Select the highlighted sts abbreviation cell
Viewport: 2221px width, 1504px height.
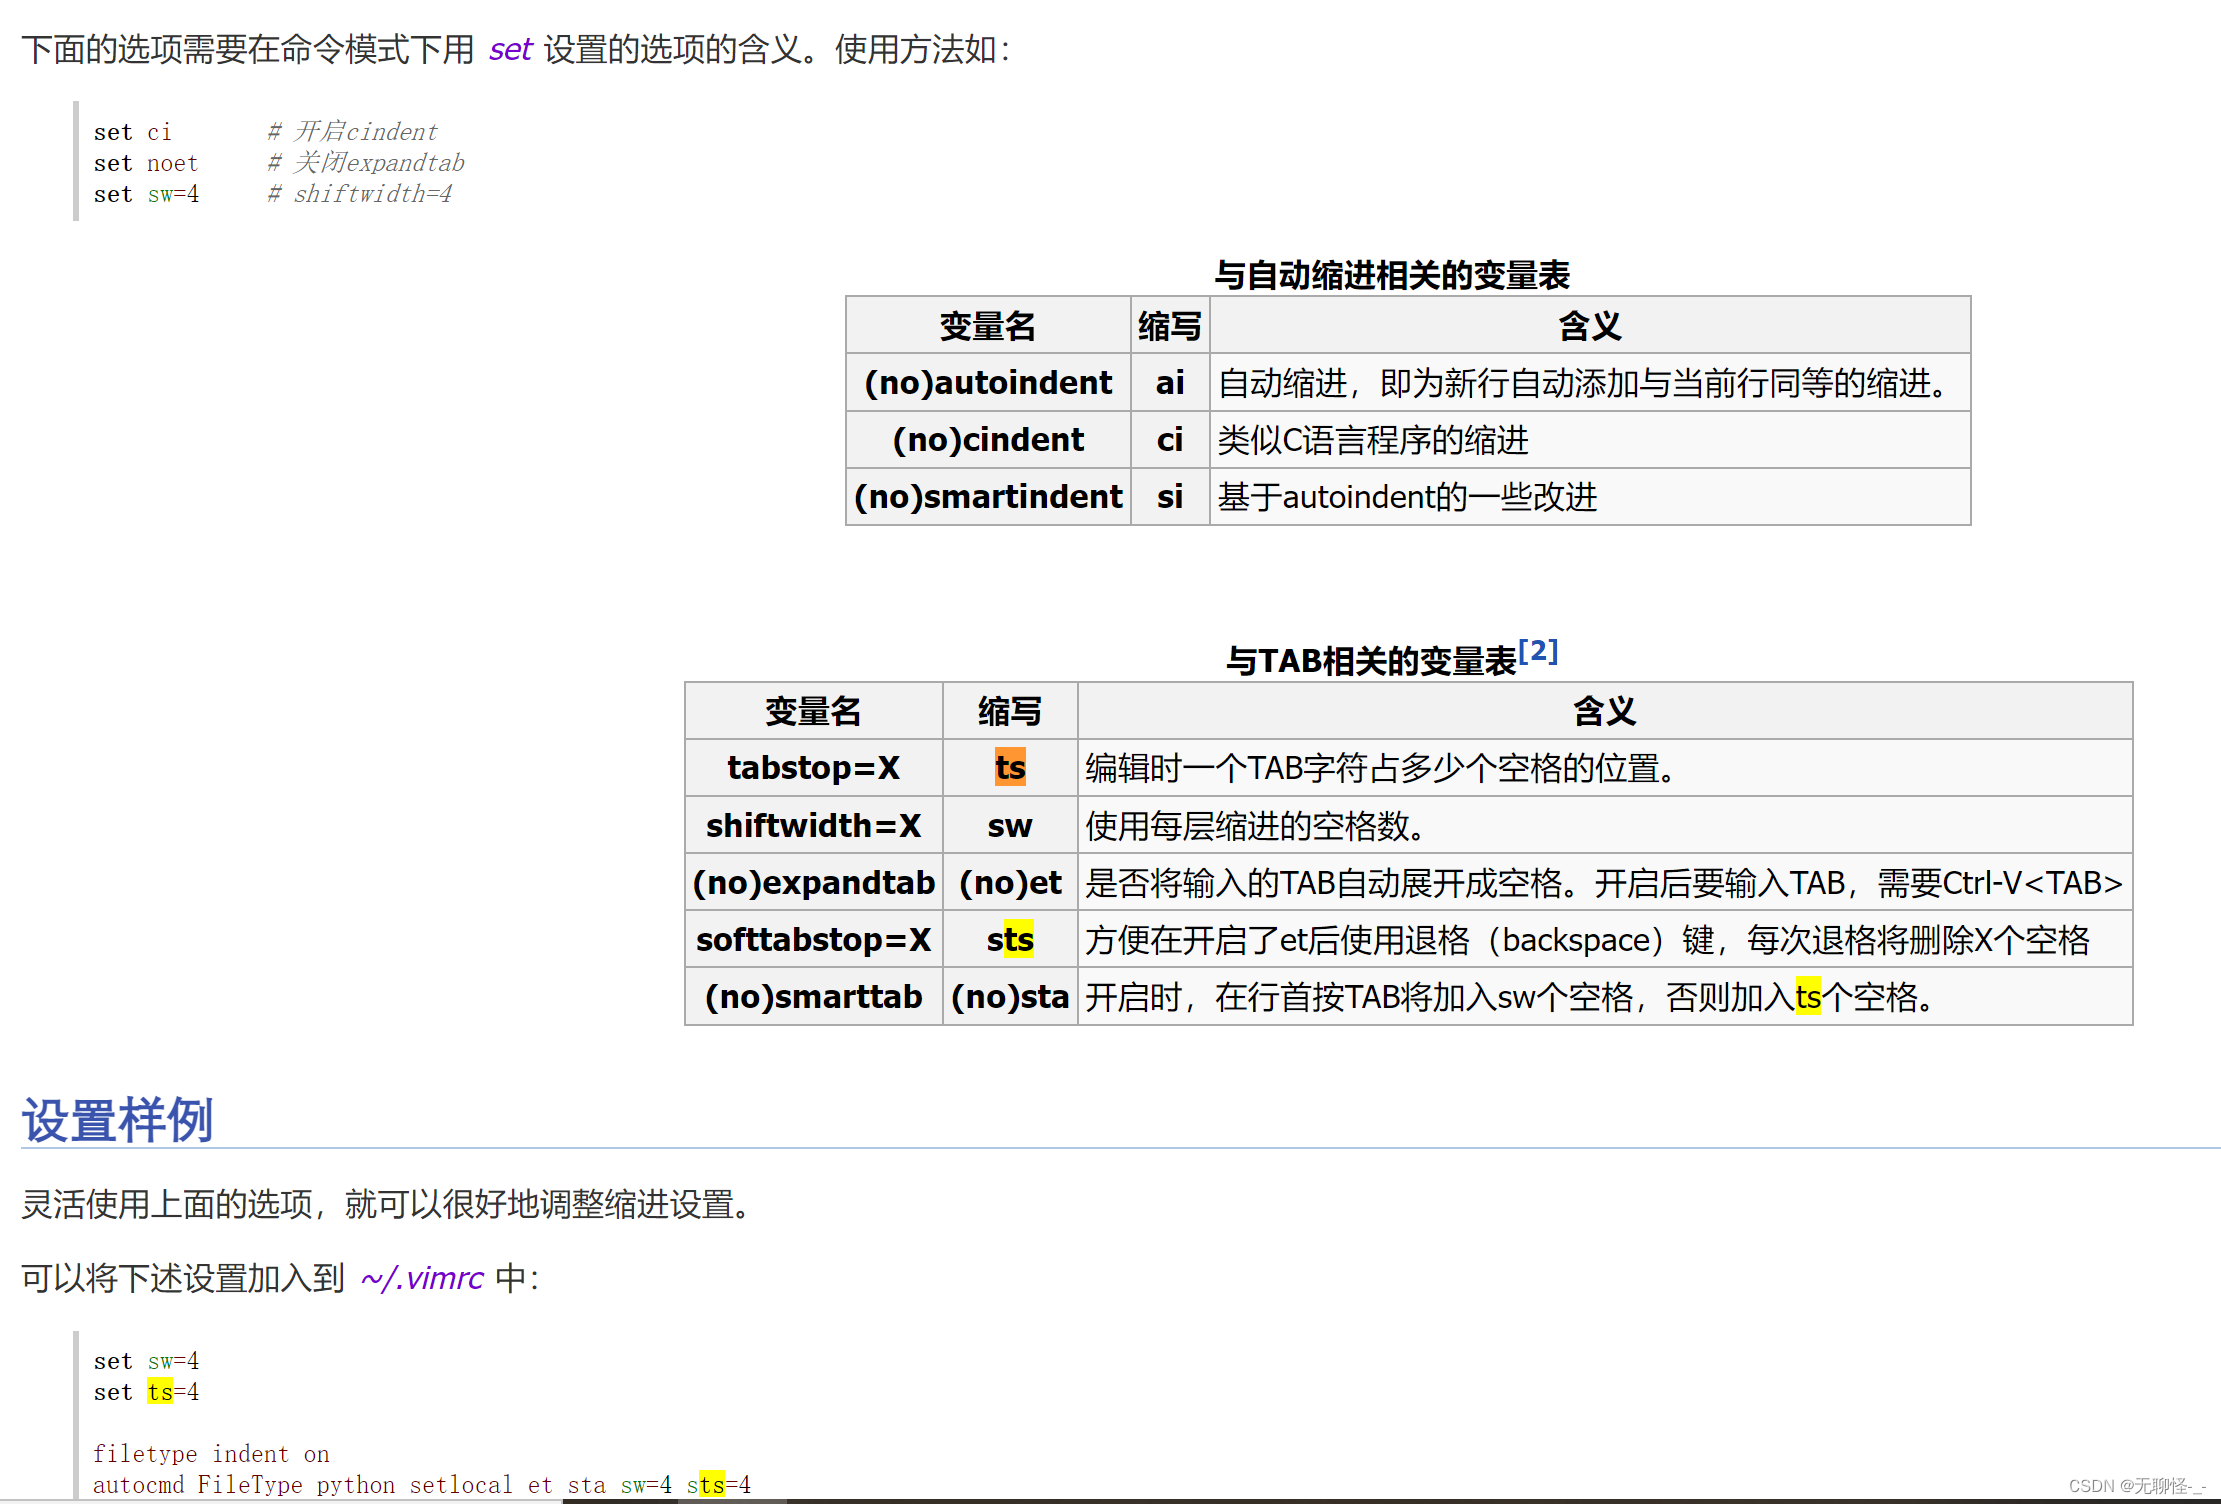(1010, 939)
